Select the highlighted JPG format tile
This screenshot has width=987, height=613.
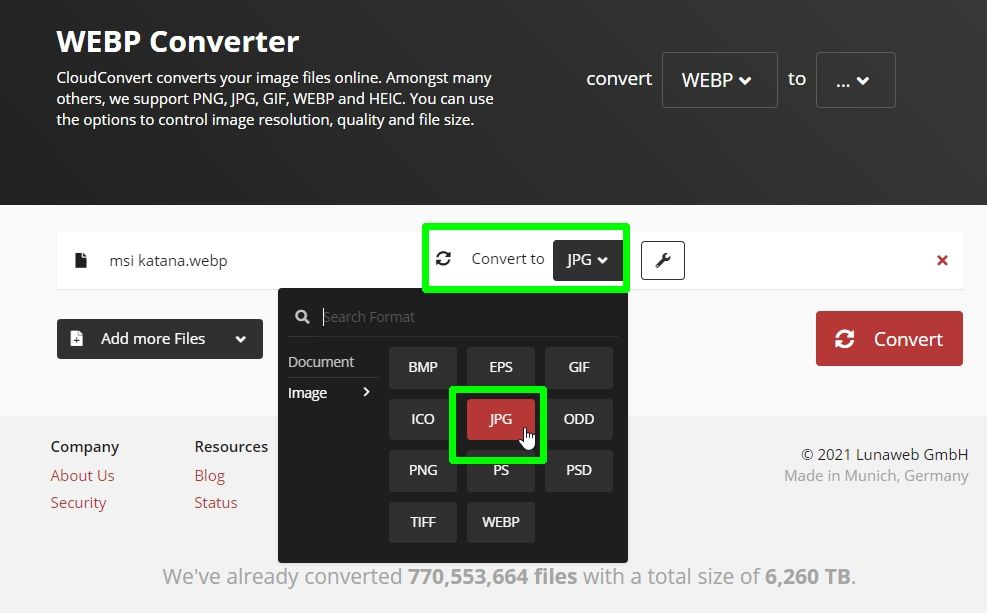click(x=500, y=419)
